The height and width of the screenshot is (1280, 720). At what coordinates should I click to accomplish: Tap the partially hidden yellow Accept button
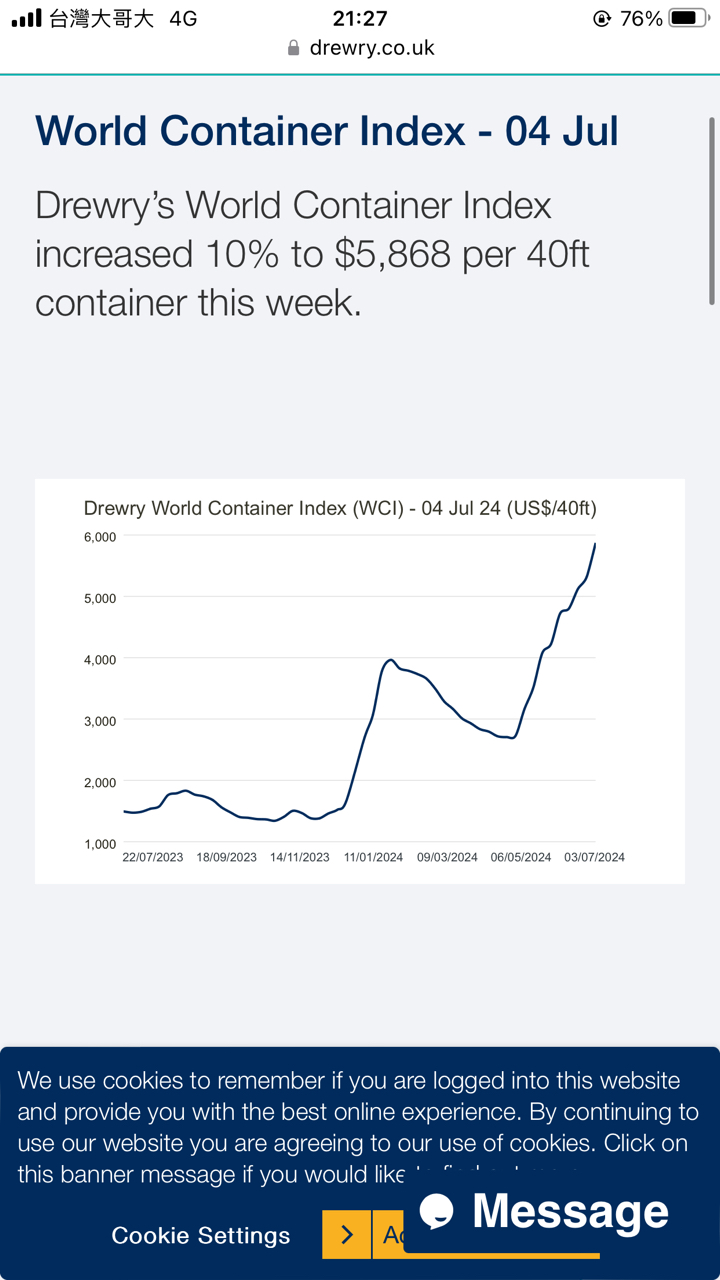point(388,1235)
